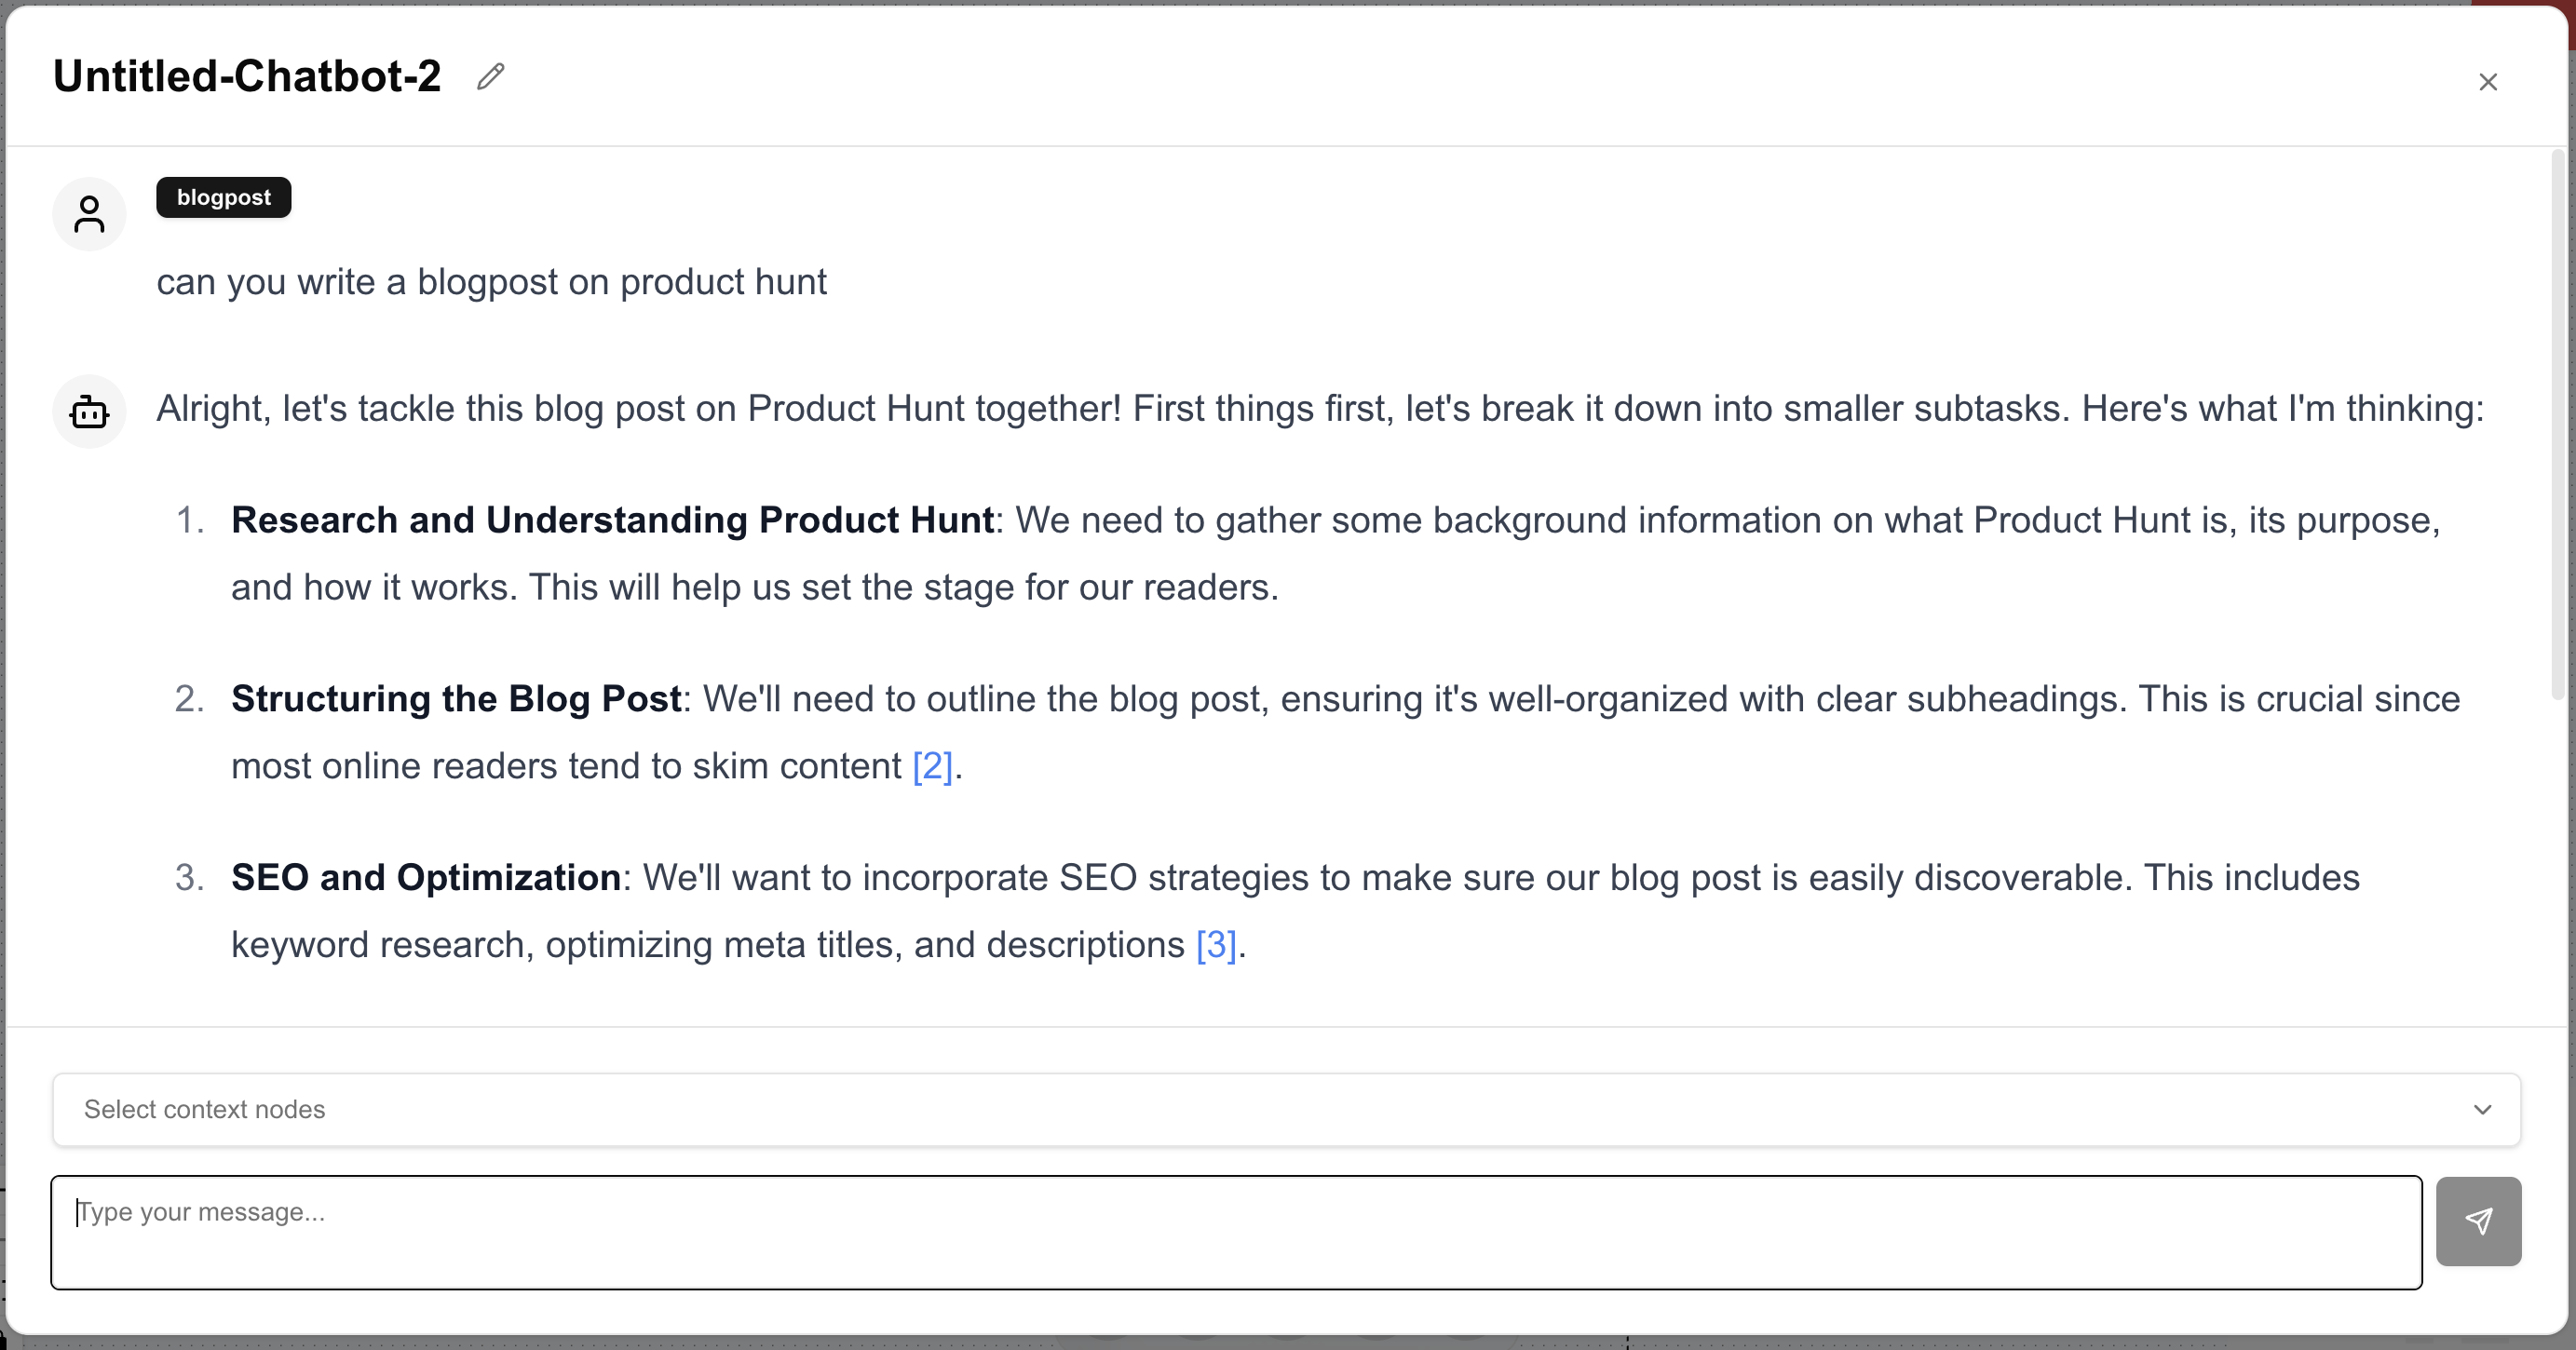Viewport: 2576px width, 1350px height.
Task: Send the message with paper plane button
Action: tap(2477, 1221)
